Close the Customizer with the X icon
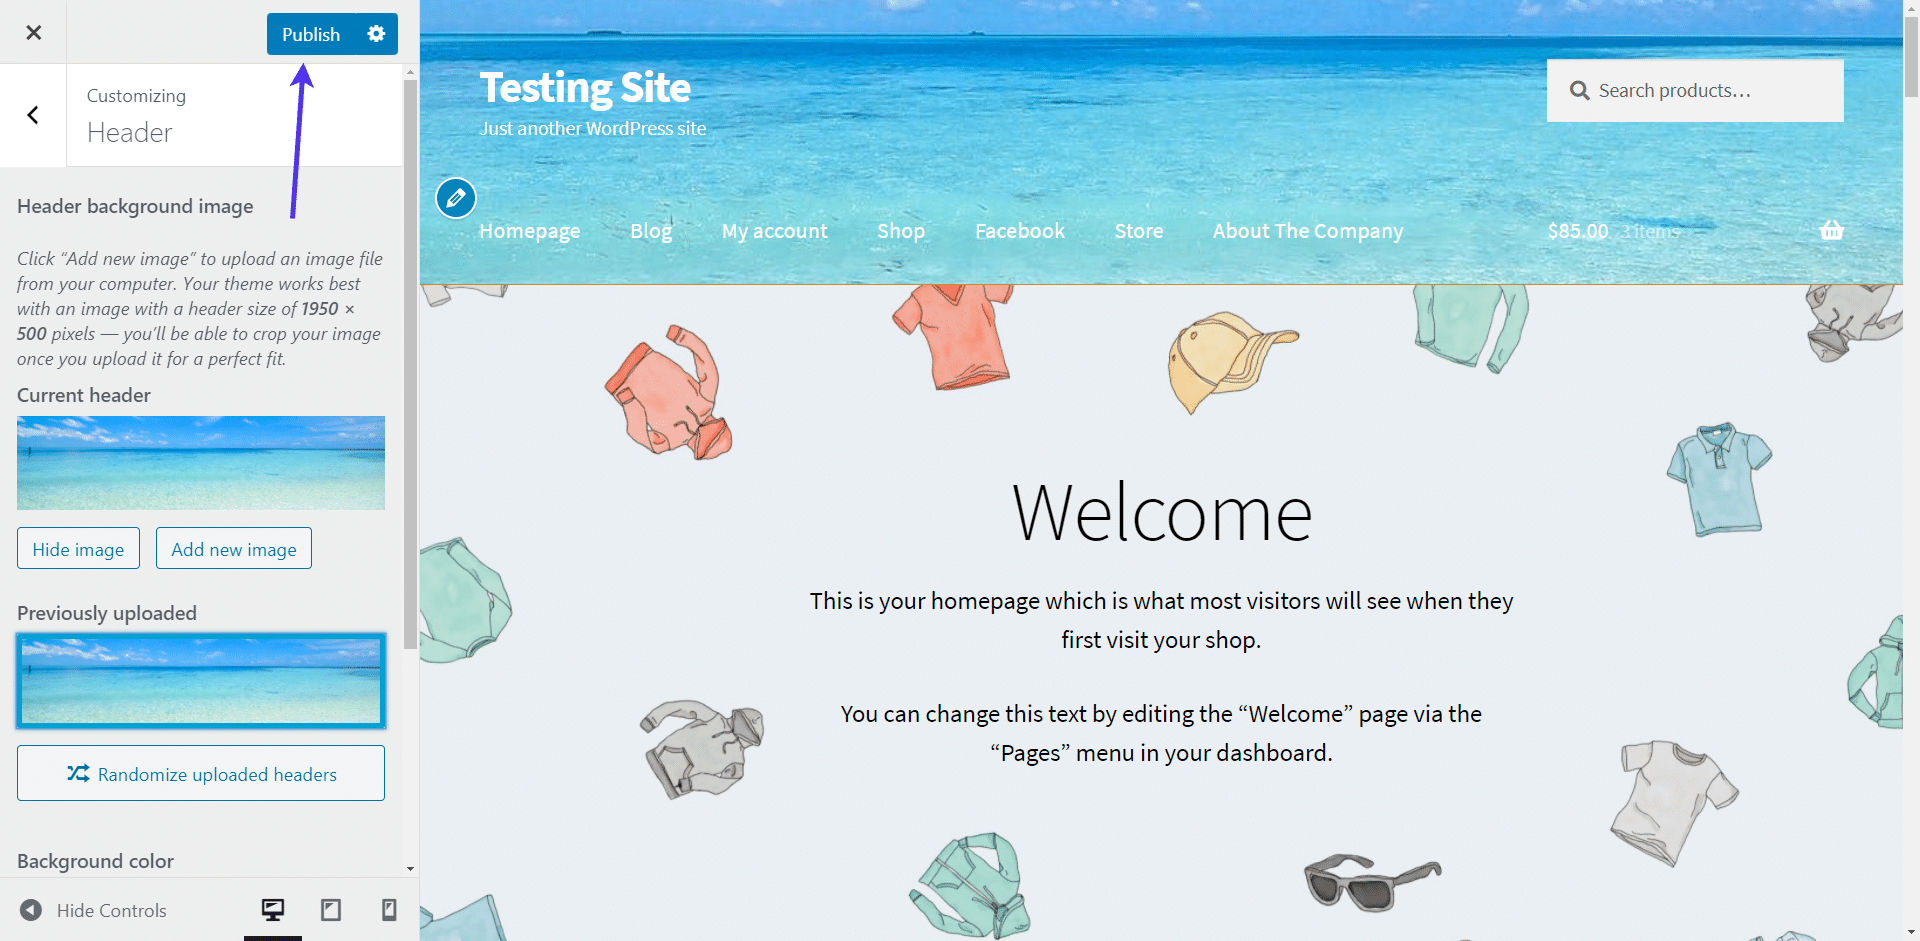The height and width of the screenshot is (941, 1920). [x=33, y=32]
